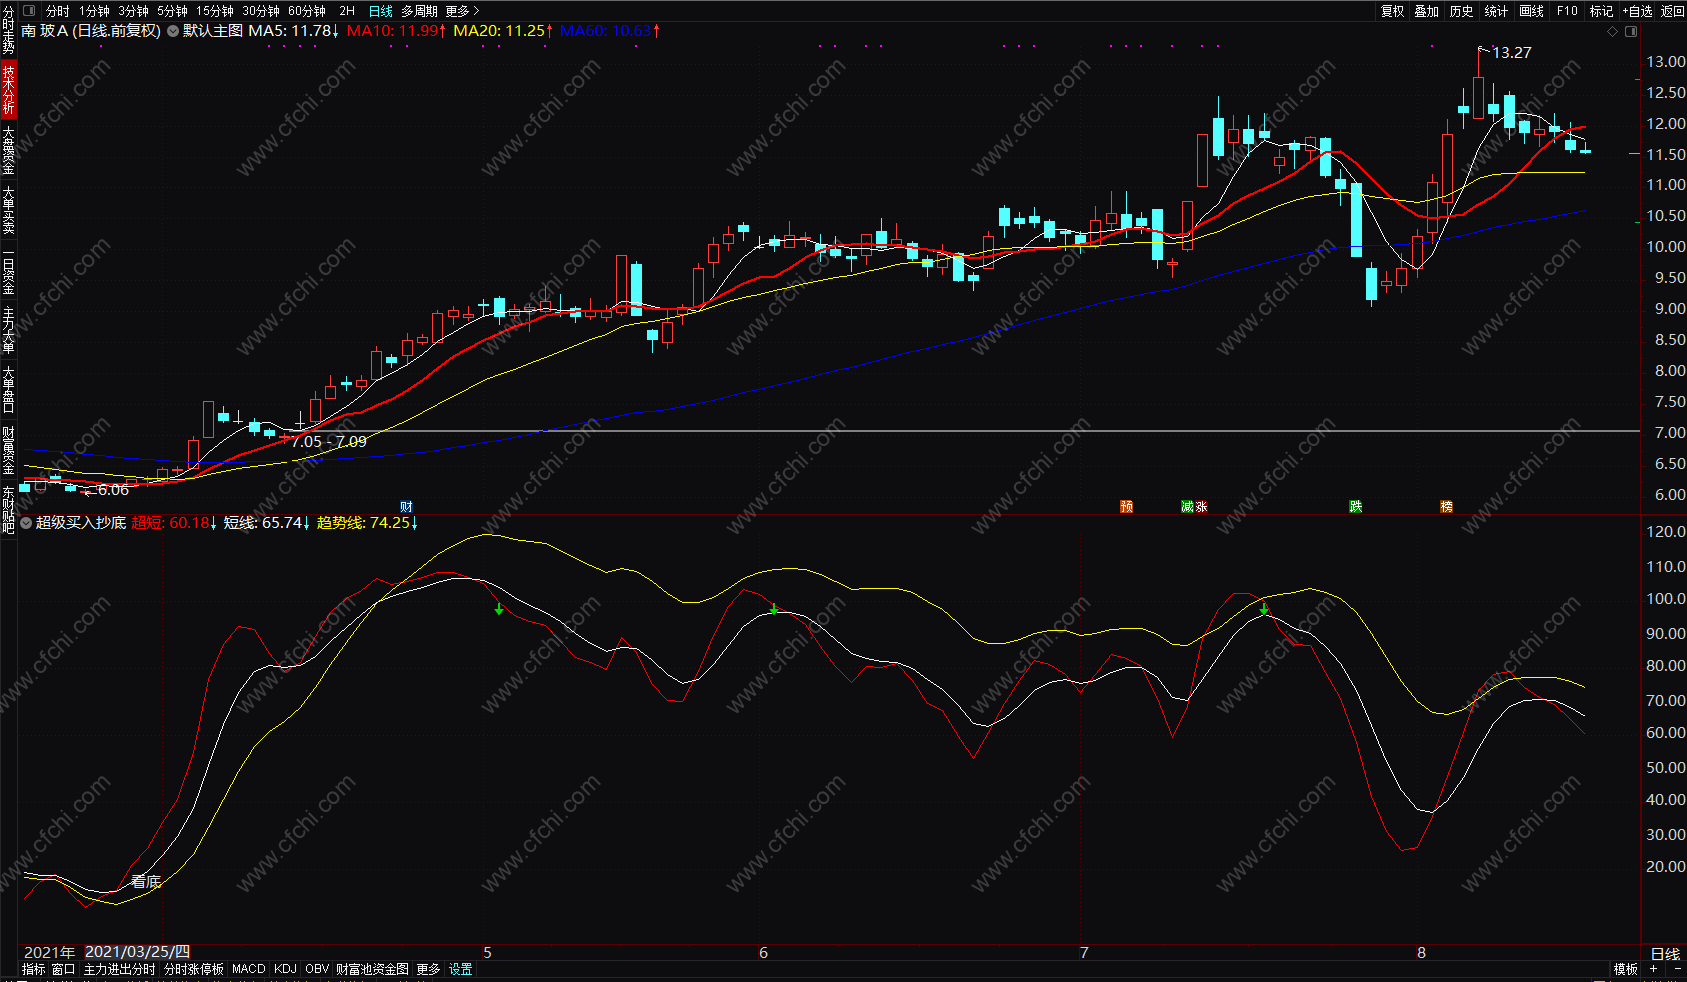Open the 更多 timeframe list at top
Image resolution: width=1687 pixels, height=982 pixels.
pyautogui.click(x=462, y=11)
